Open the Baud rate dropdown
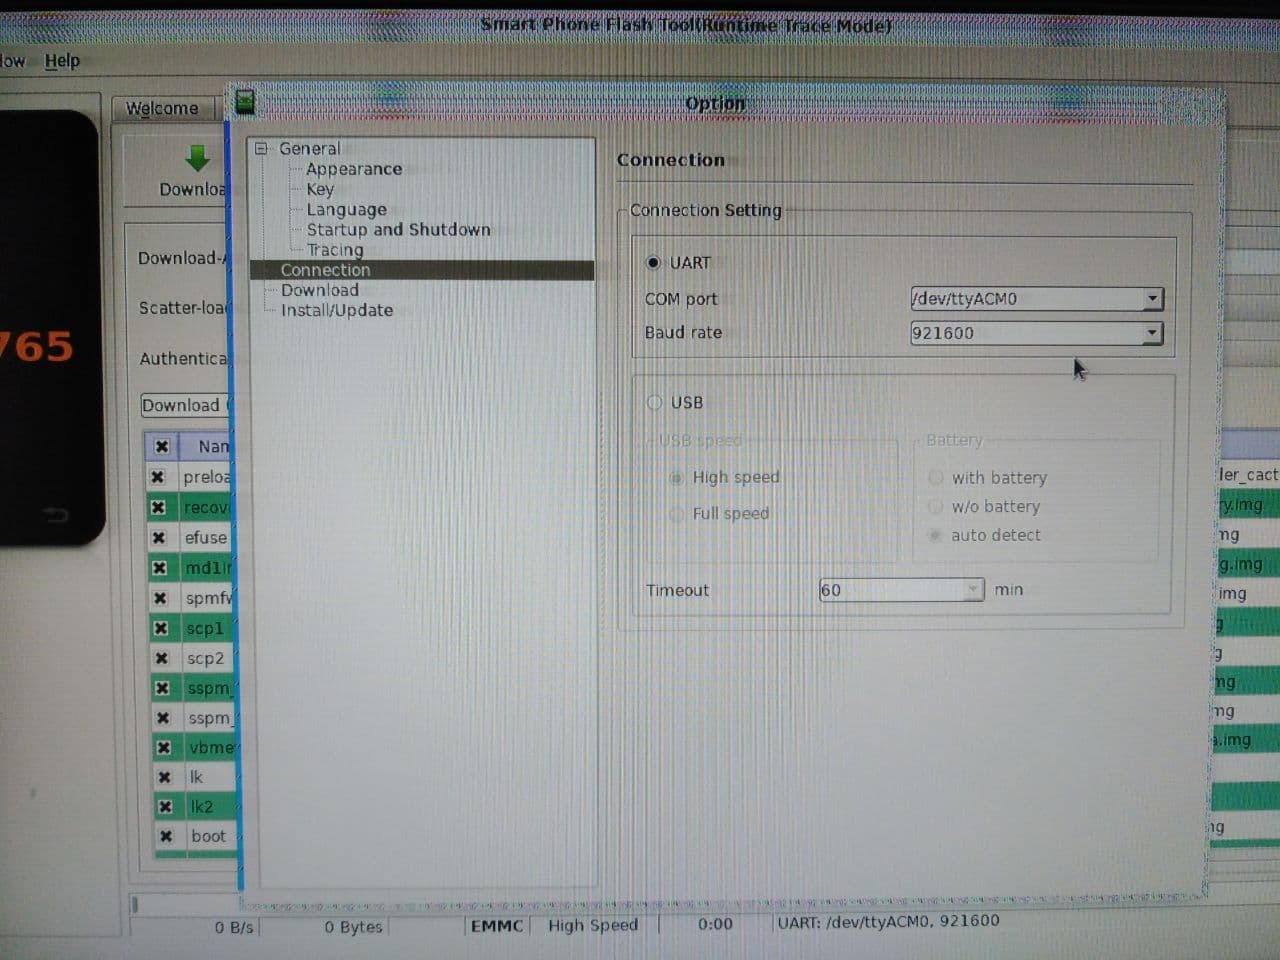This screenshot has width=1280, height=960. [x=1152, y=332]
